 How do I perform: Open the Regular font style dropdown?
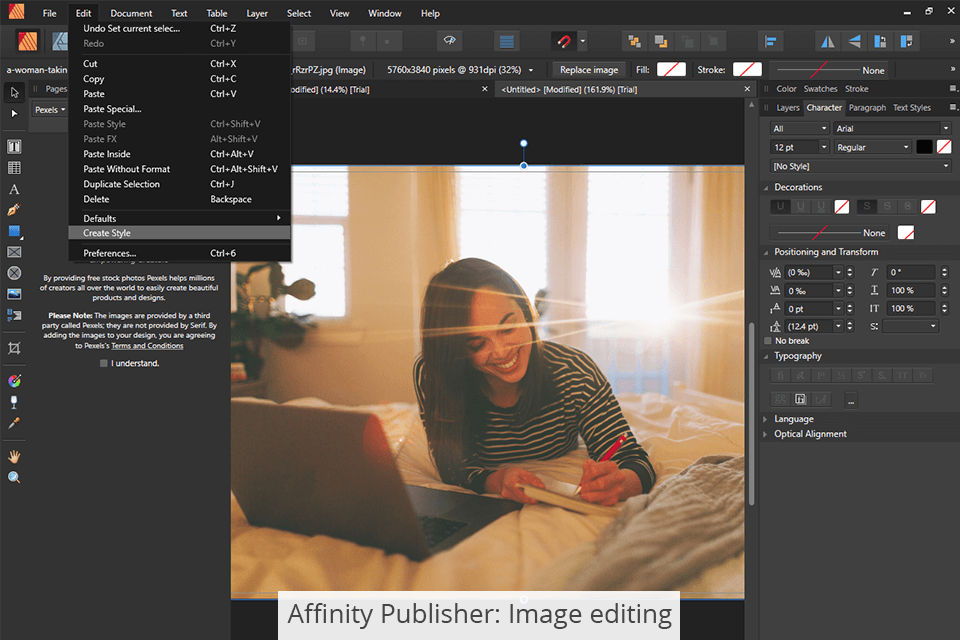pyautogui.click(x=872, y=147)
